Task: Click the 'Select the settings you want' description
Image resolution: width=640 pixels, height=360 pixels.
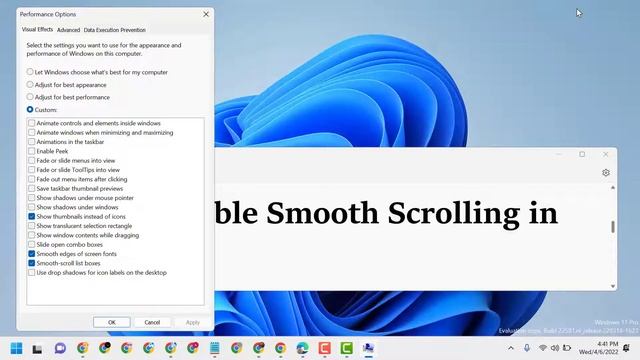Action: pyautogui.click(x=104, y=49)
